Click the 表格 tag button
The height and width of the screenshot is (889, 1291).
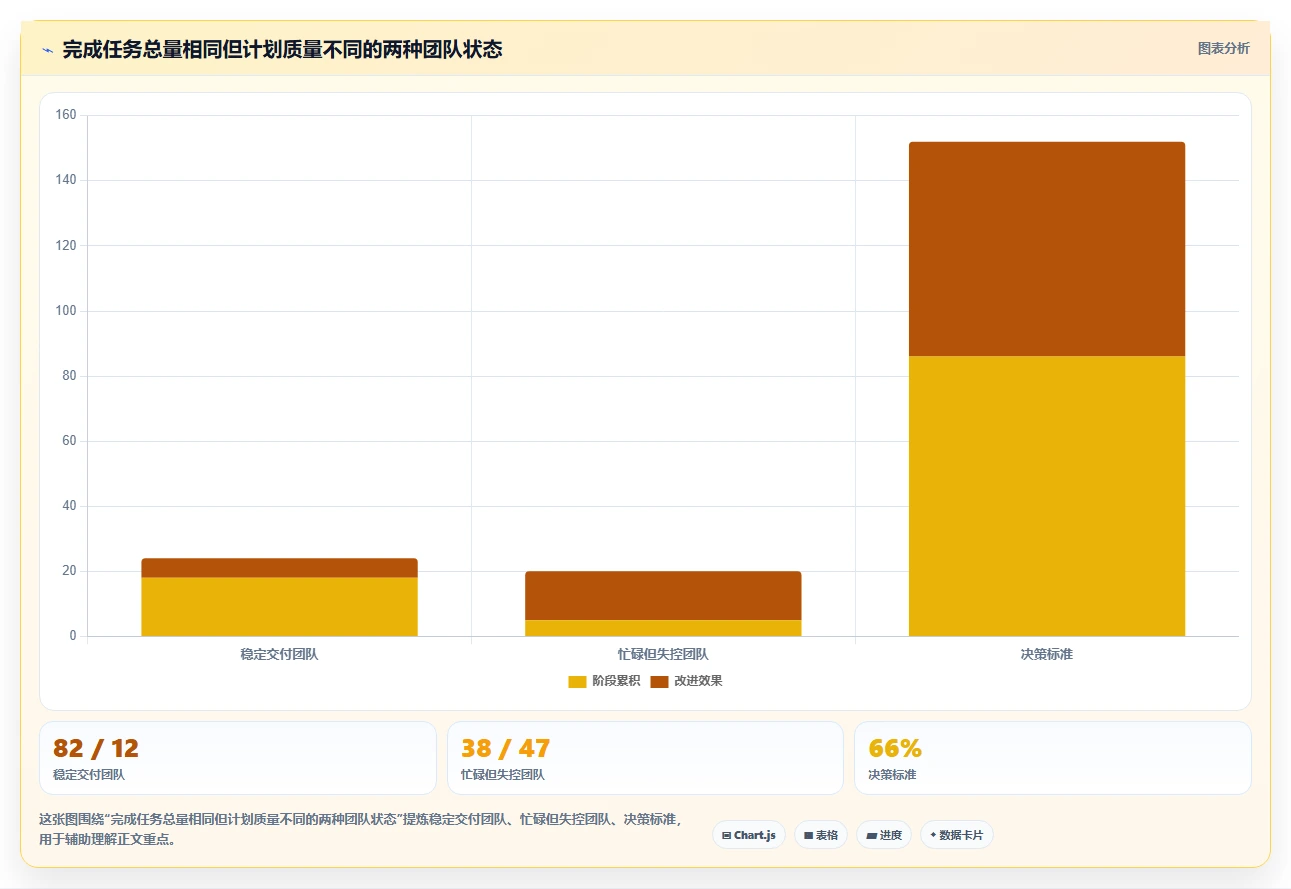tap(821, 835)
